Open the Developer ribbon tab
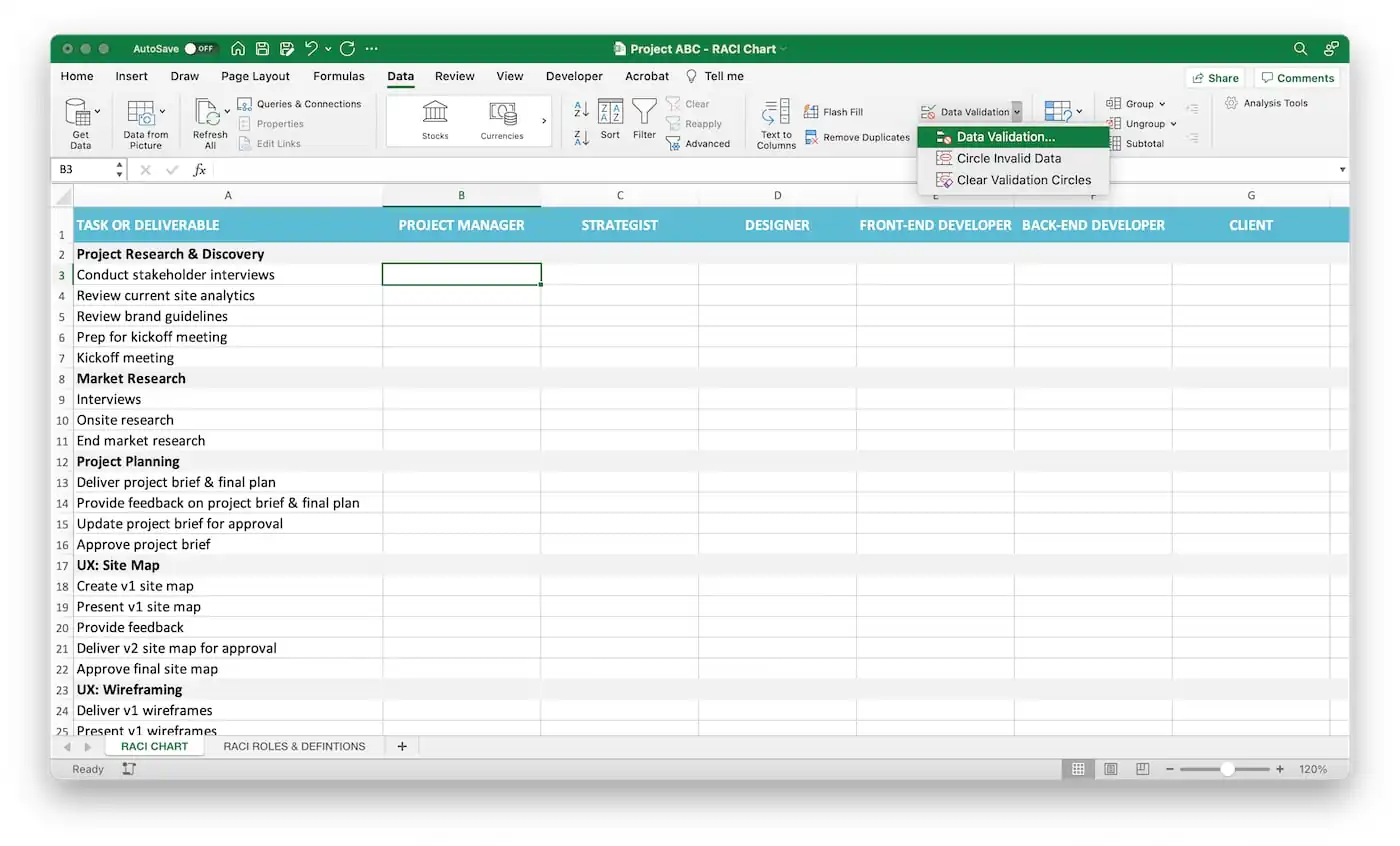 click(574, 76)
